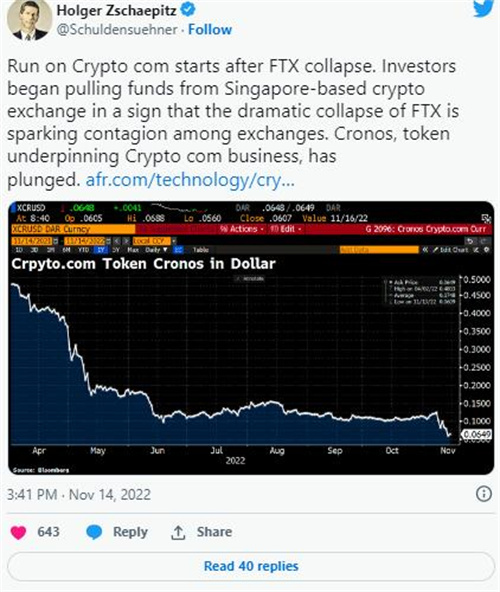Click the Reply speech bubble icon
This screenshot has height=592, width=500.
tap(94, 532)
